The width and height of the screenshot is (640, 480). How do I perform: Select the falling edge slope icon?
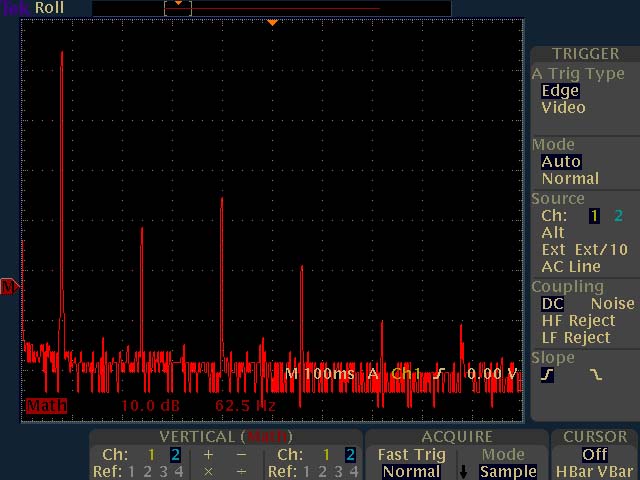coord(596,374)
